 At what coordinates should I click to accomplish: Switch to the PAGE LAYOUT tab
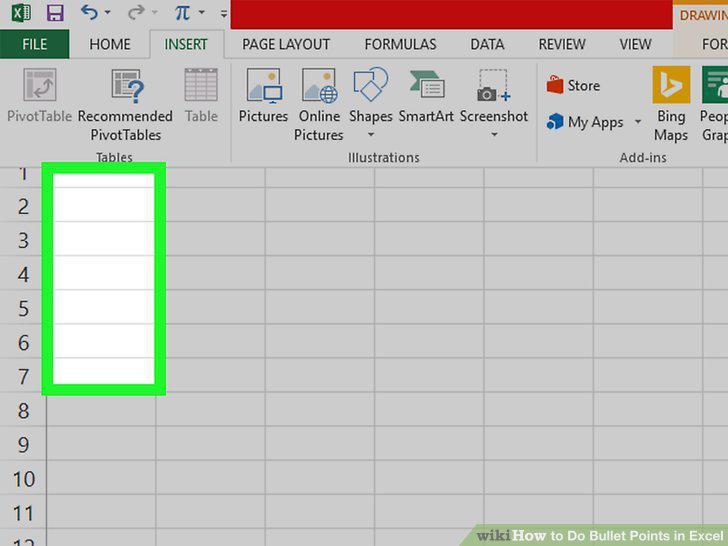coord(286,44)
